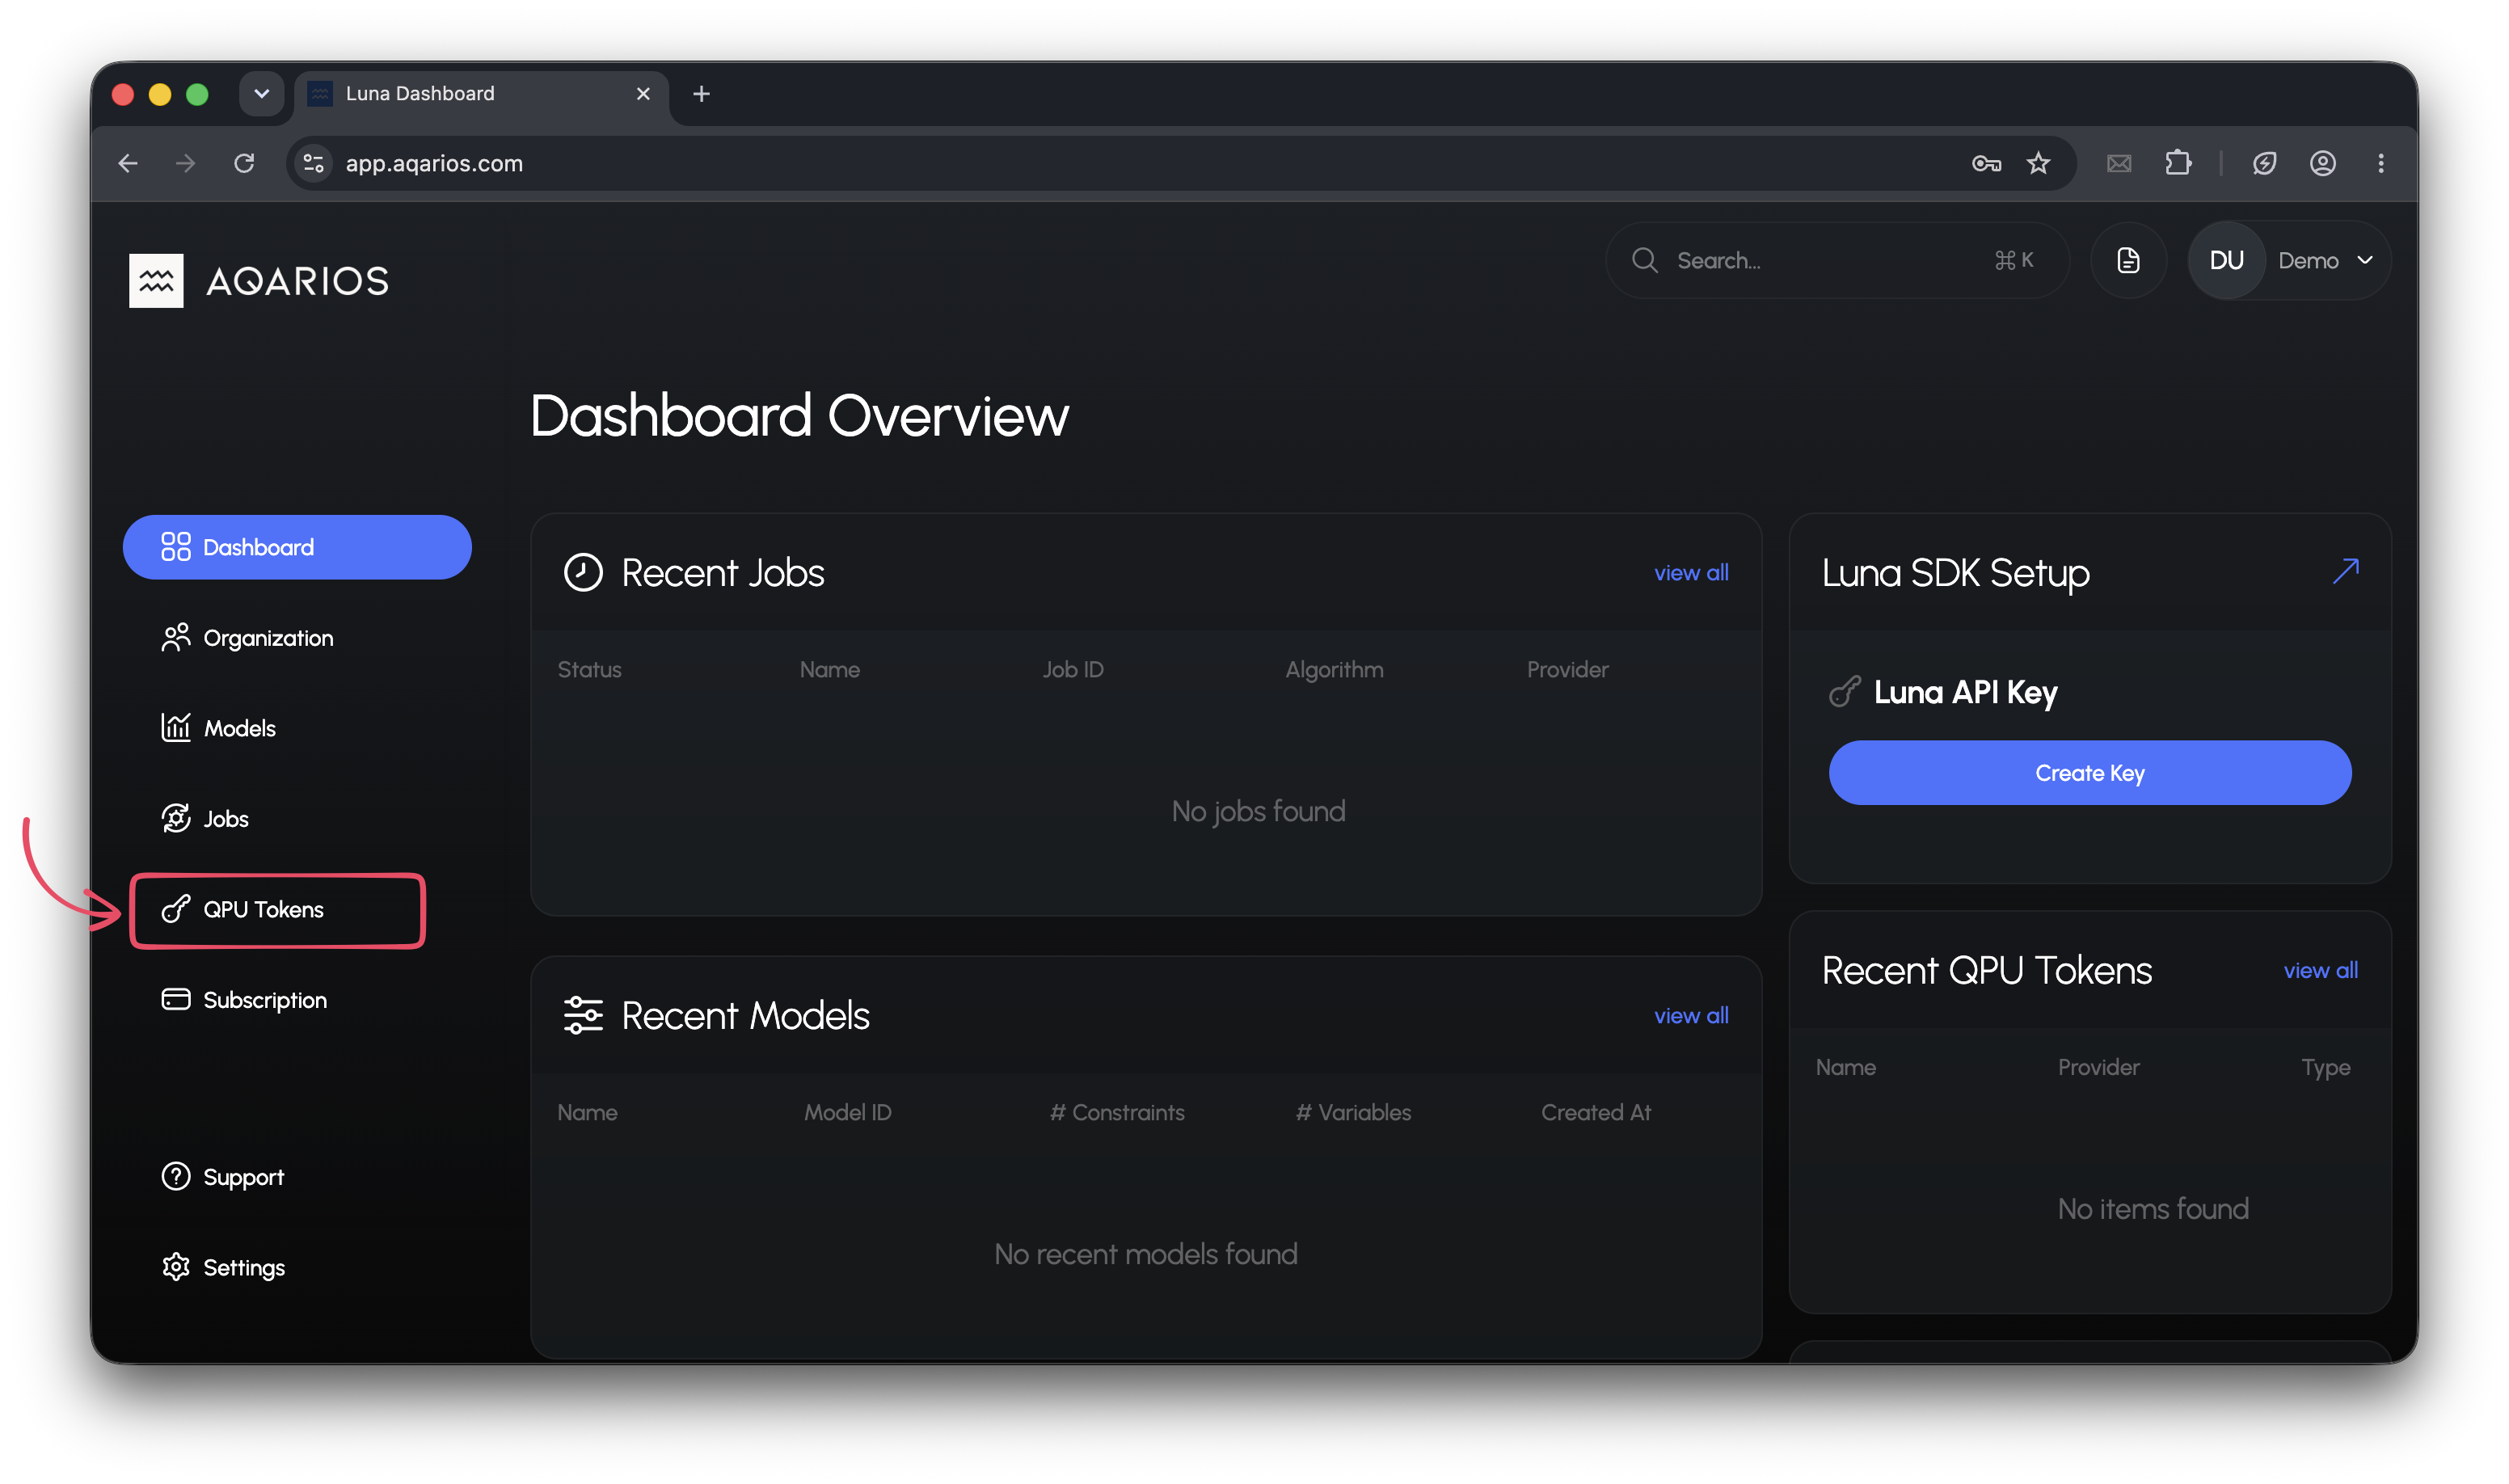This screenshot has width=2509, height=1484.
Task: Click the Luna API Key key icon
Action: [1844, 692]
